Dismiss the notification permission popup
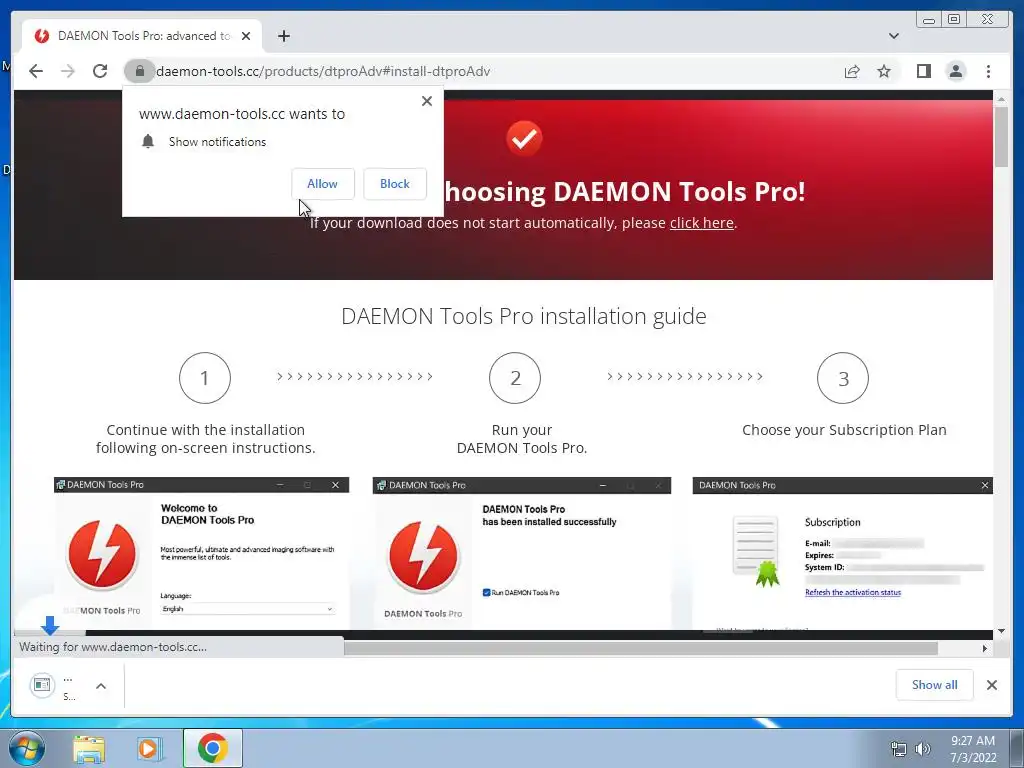 point(427,101)
